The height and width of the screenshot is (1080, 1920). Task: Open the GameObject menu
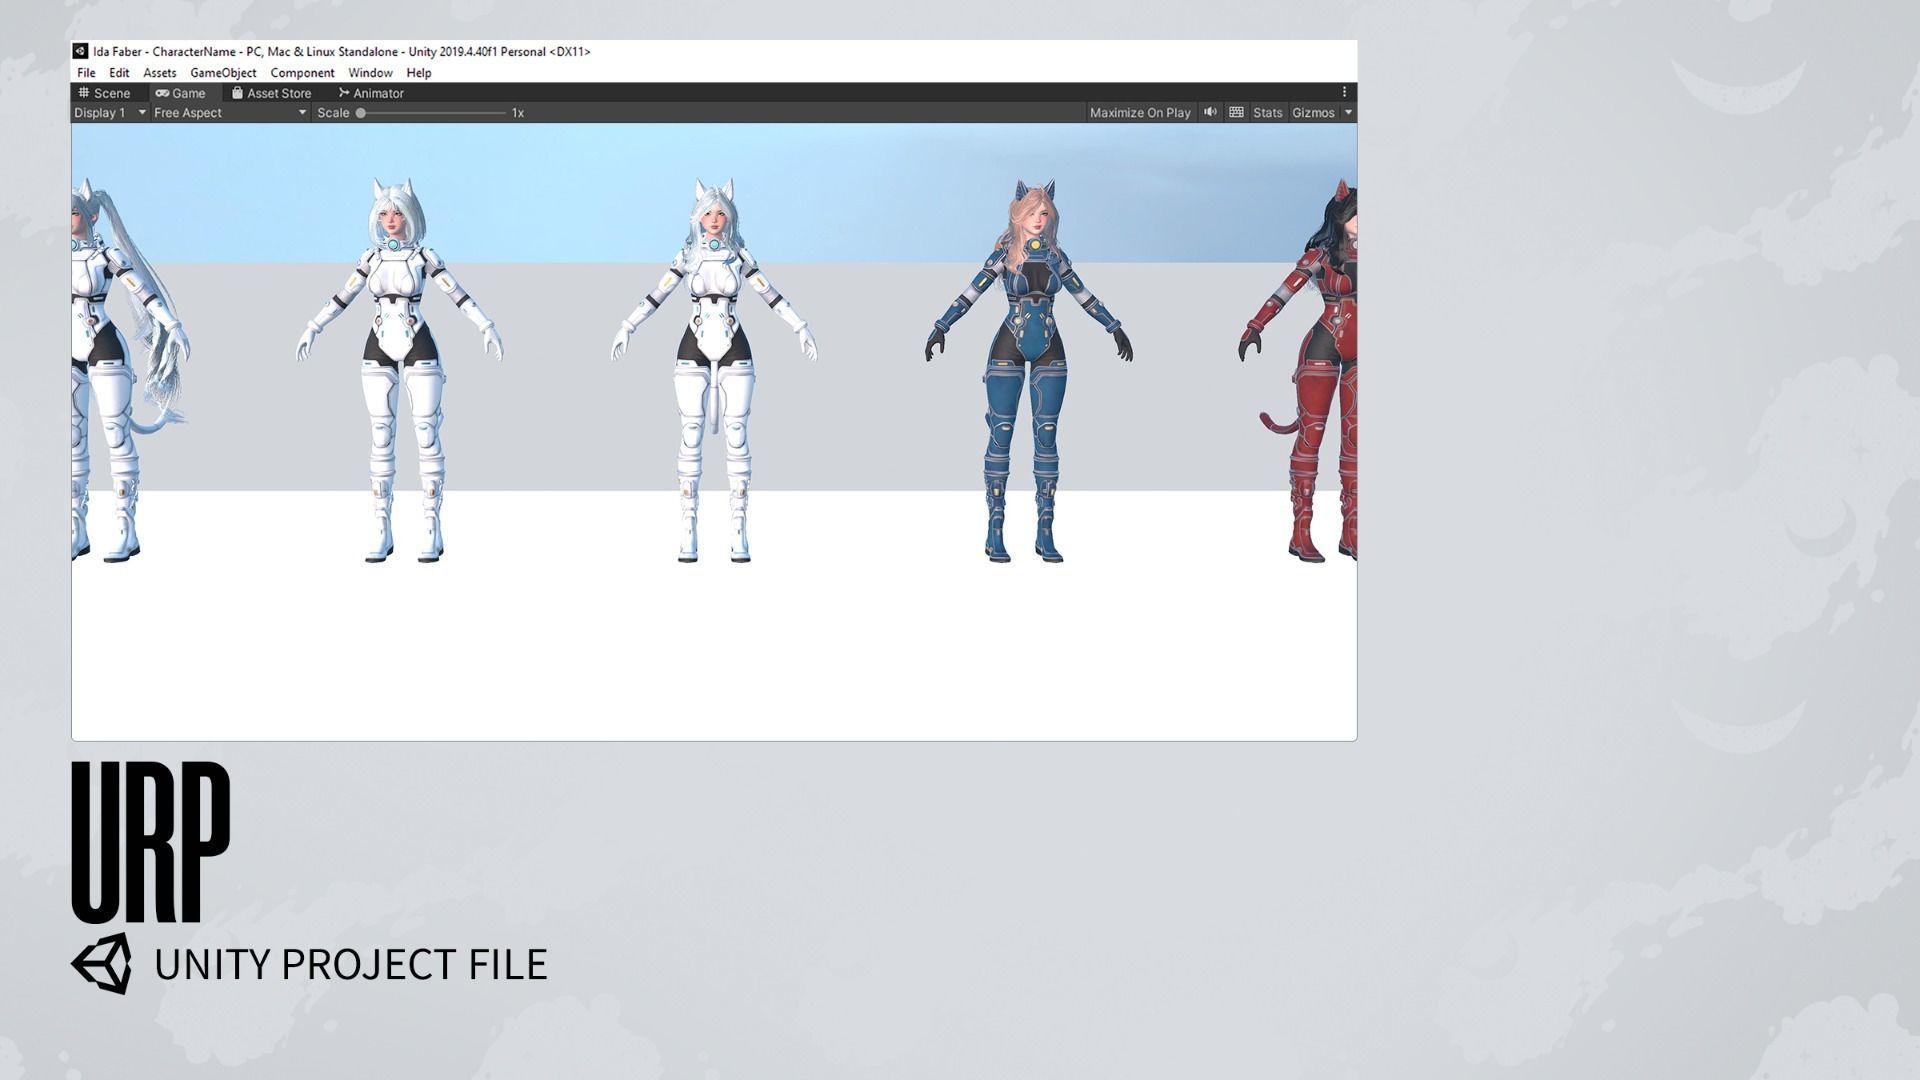point(223,73)
